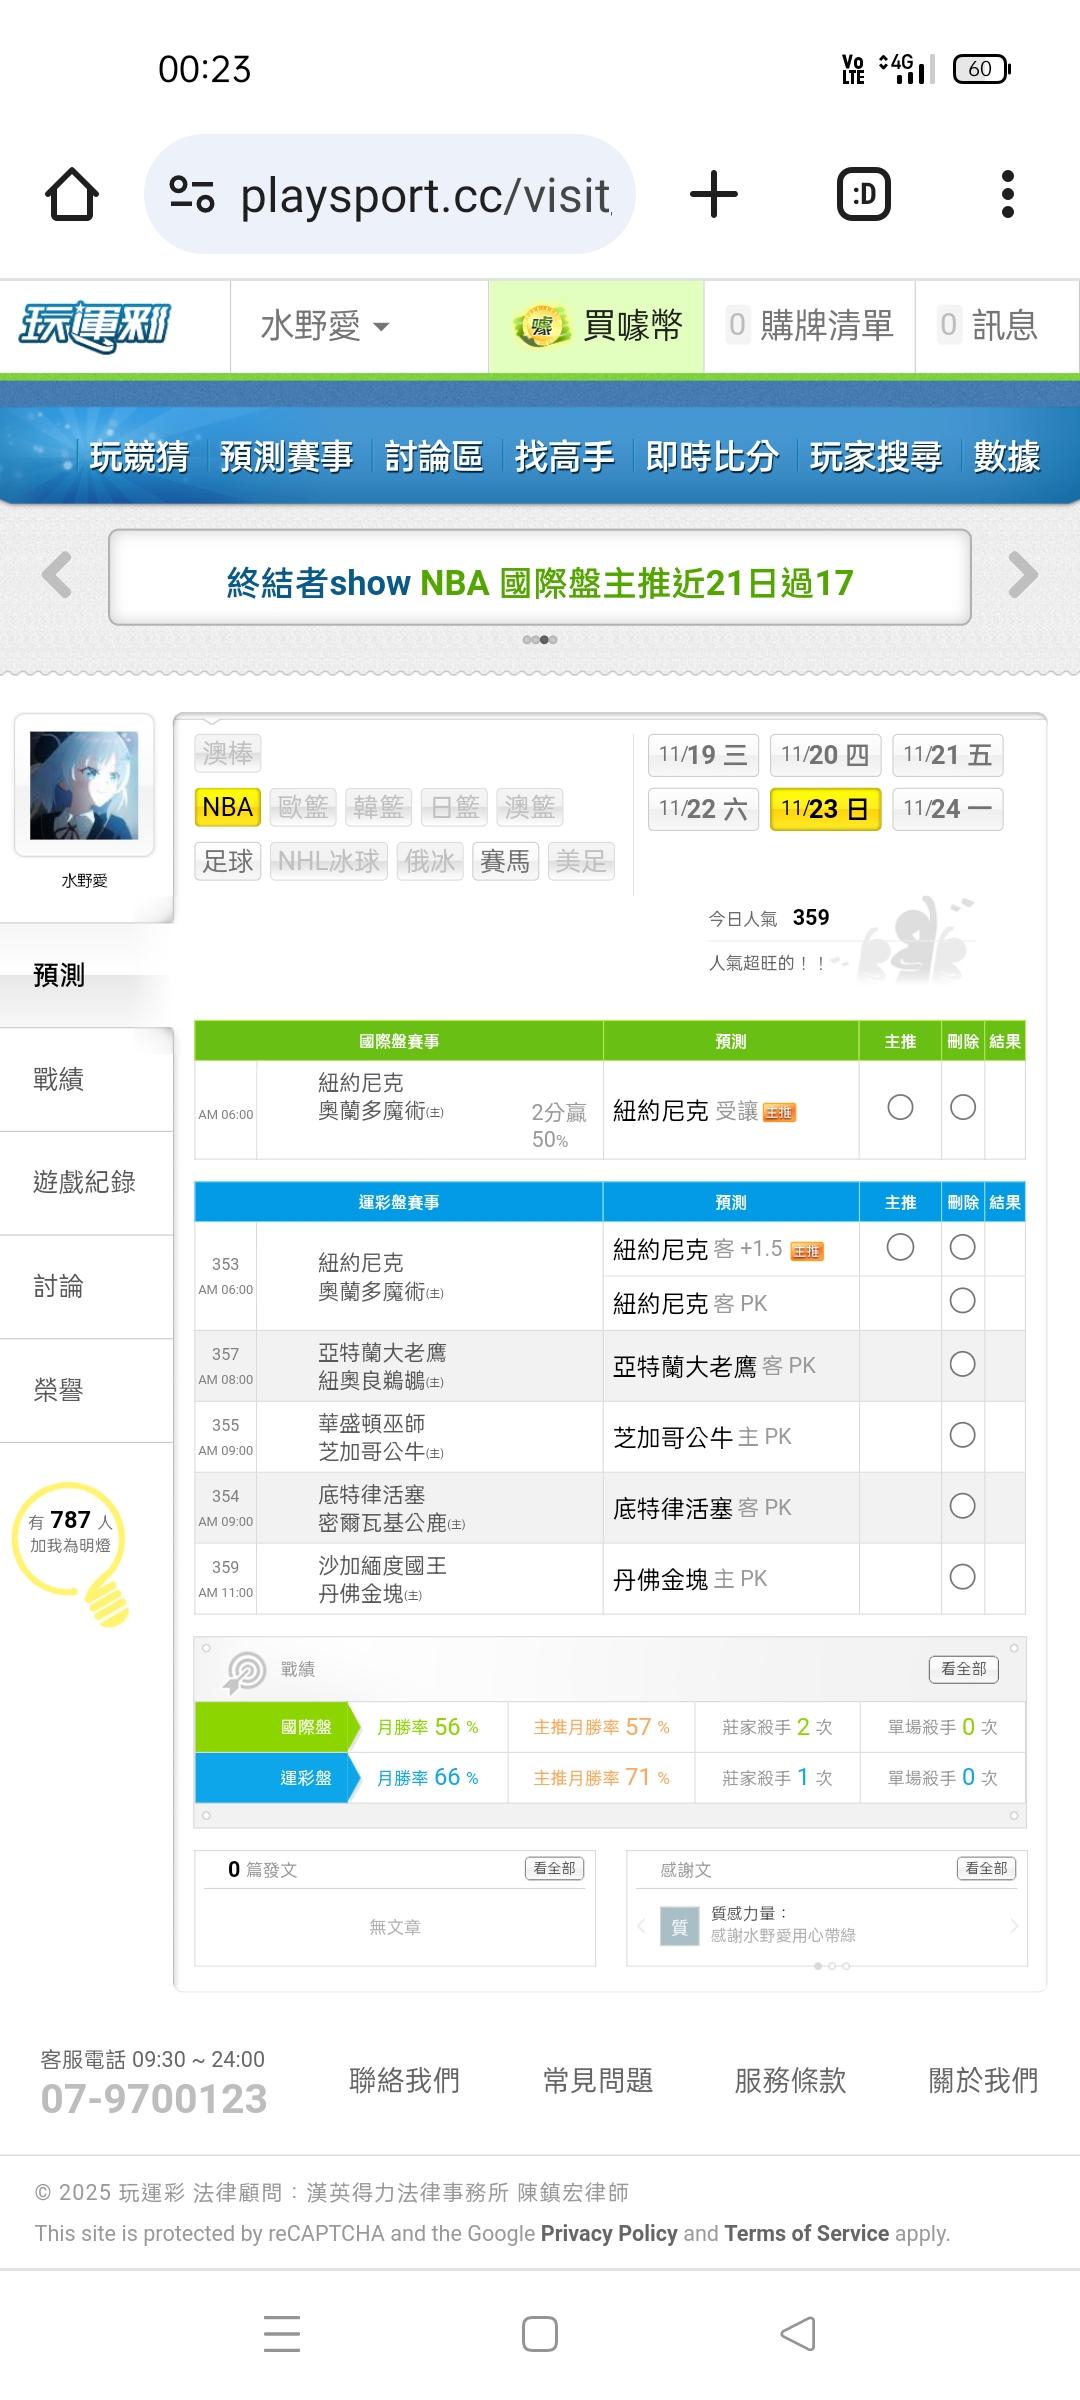Select delete radio for 亞特蘭大老鷹 客 PK
This screenshot has height=2400, width=1080.
point(962,1364)
